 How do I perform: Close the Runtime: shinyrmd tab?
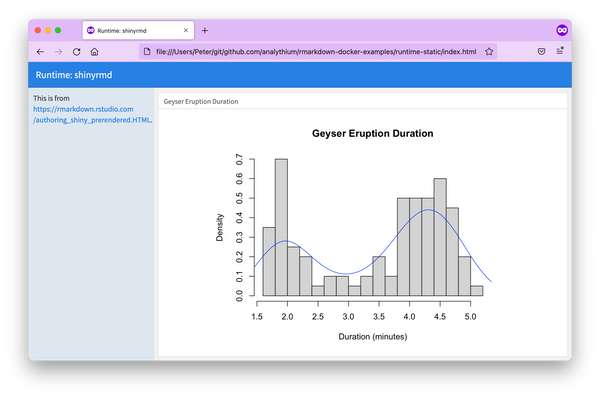point(186,30)
